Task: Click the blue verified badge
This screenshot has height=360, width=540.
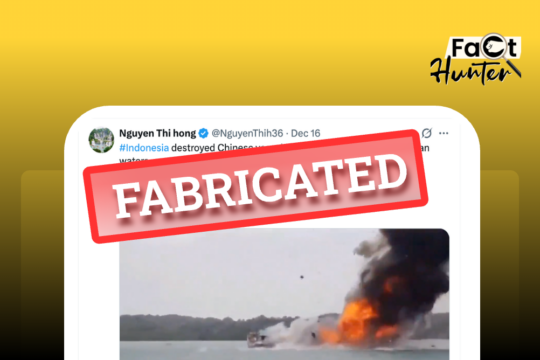Action: coord(204,133)
